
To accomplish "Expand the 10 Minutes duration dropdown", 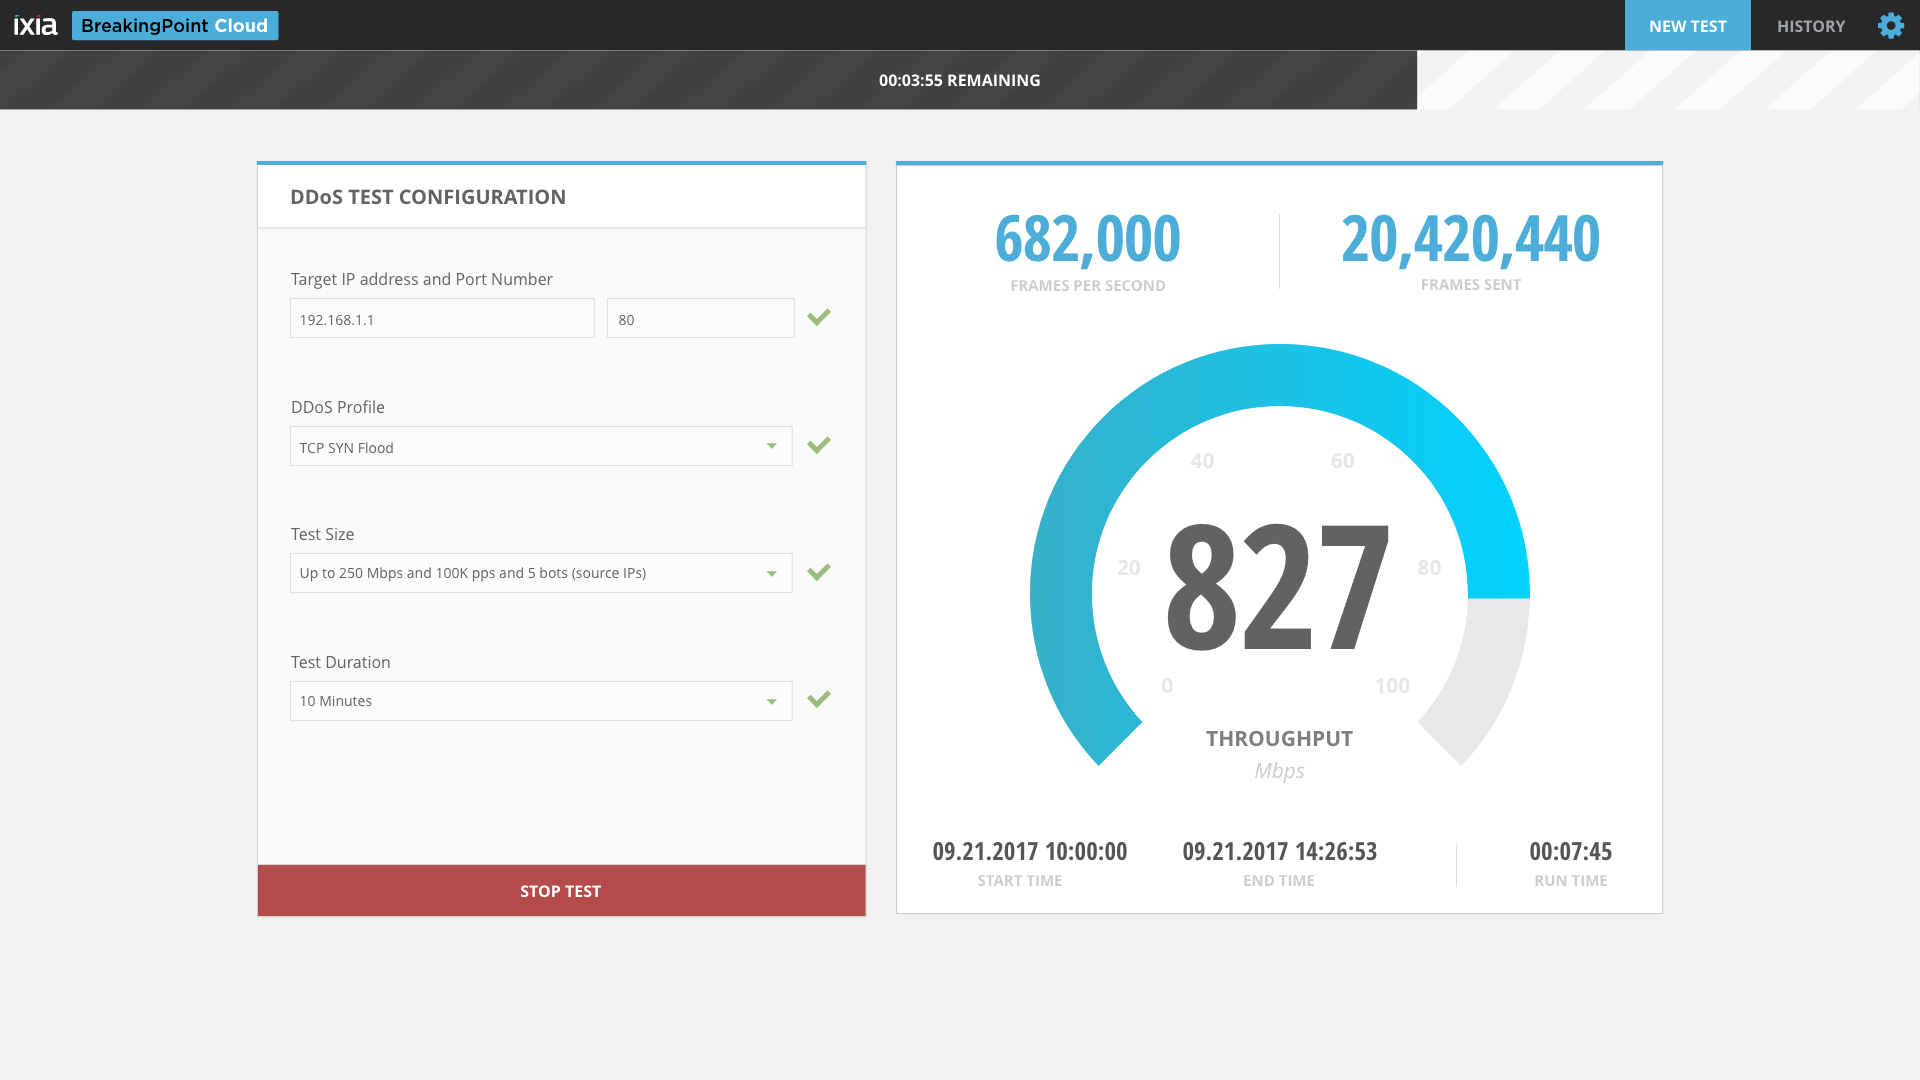I will pos(771,702).
